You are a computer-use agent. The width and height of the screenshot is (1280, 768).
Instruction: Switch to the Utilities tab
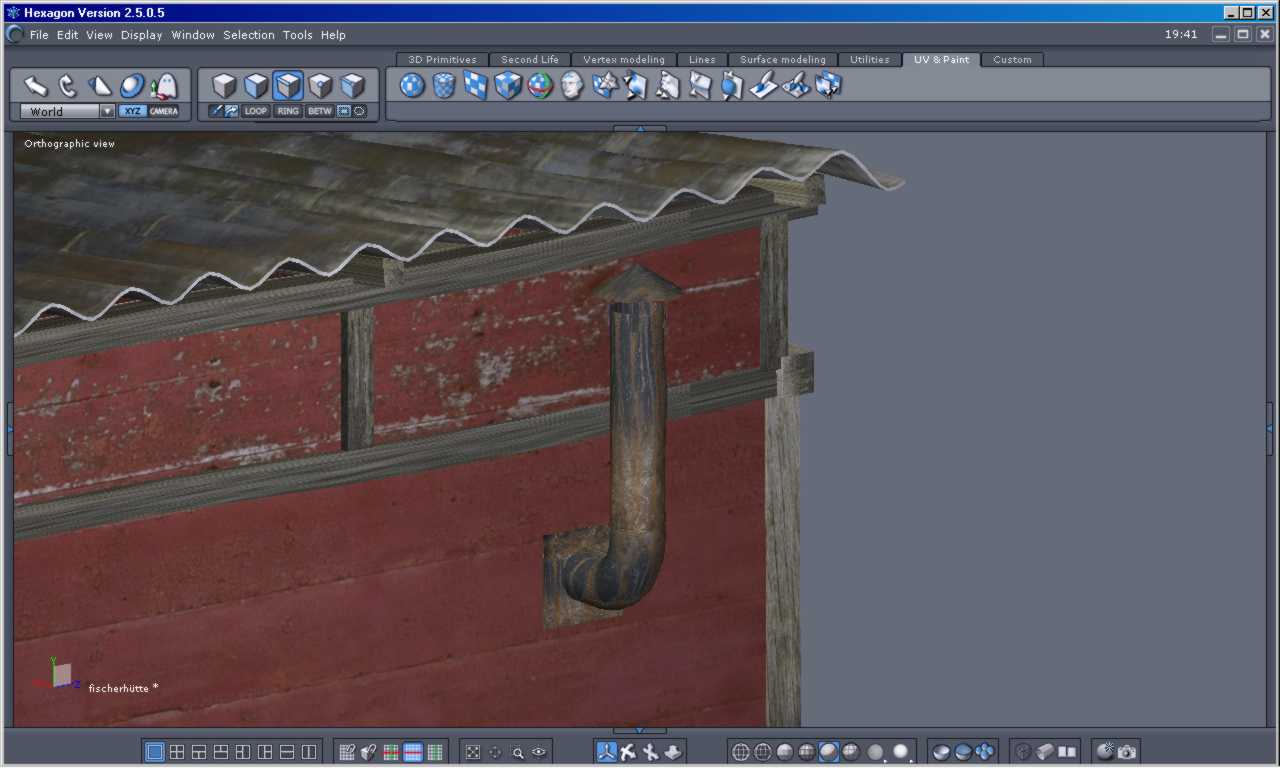pos(870,60)
